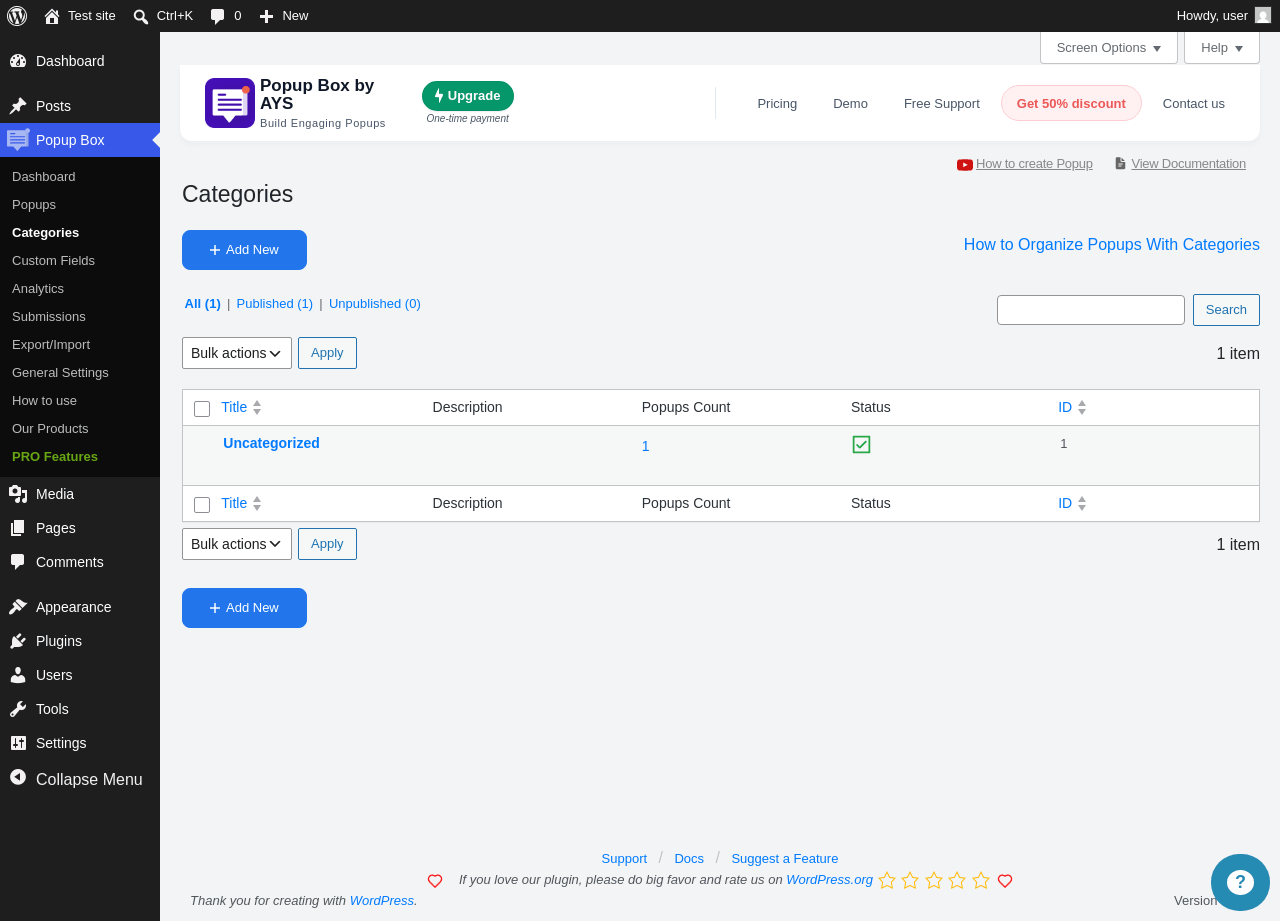The image size is (1280, 921).
Task: Open Suggest a Feature footer link
Action: tap(785, 858)
